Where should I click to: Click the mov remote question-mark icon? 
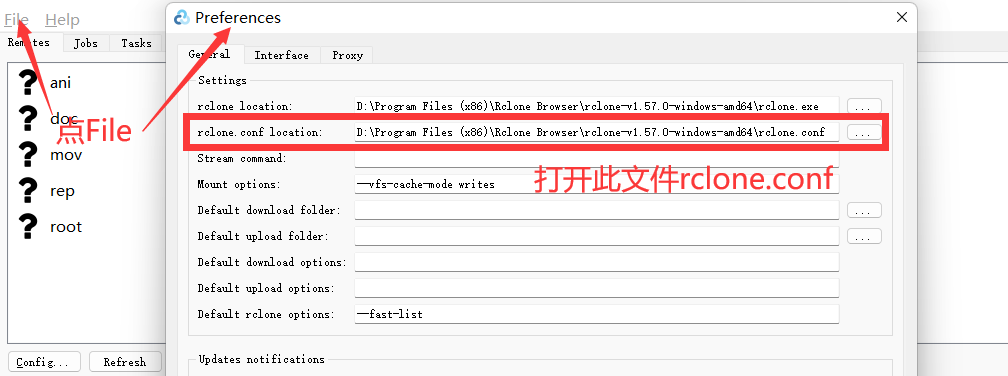tap(27, 154)
